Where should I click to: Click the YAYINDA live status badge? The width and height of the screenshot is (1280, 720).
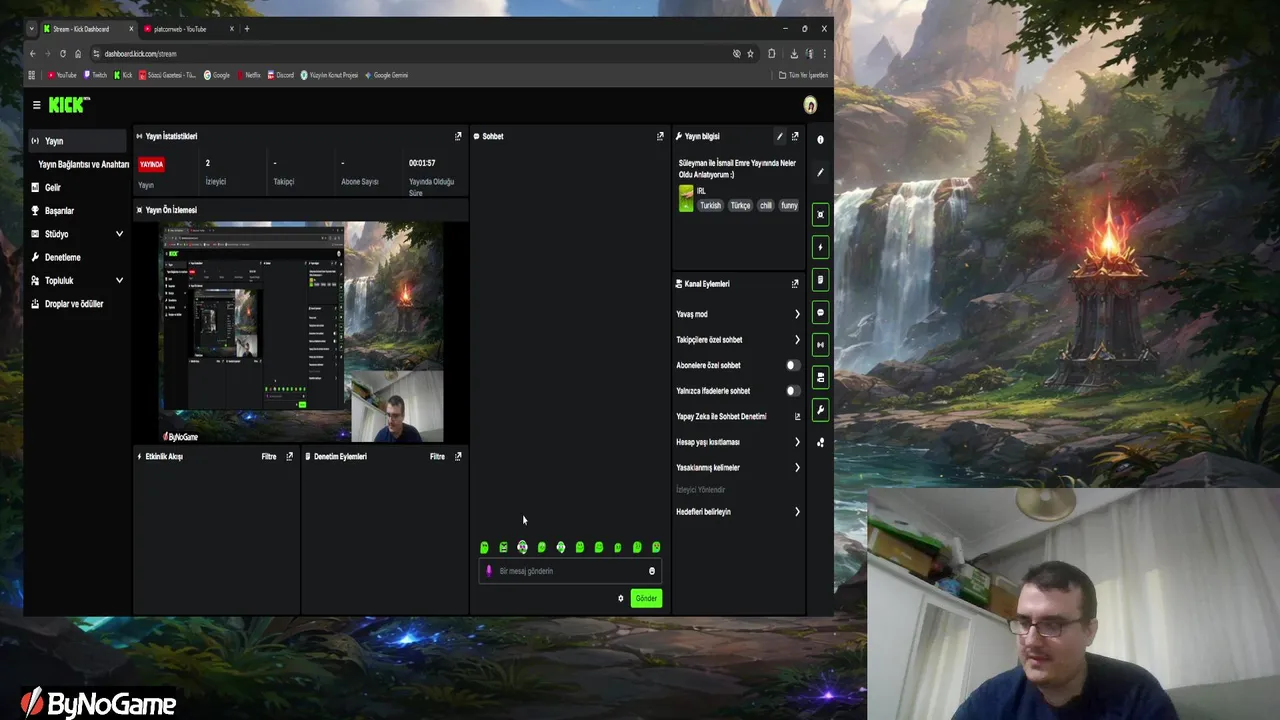152,164
